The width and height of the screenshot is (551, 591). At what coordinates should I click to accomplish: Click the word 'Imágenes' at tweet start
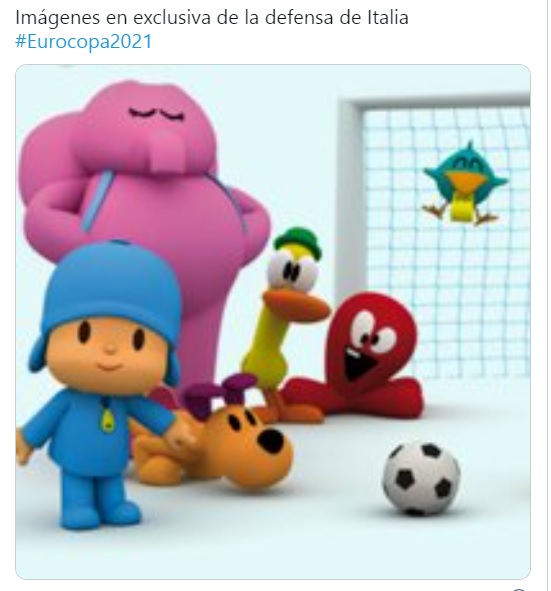pos(58,18)
